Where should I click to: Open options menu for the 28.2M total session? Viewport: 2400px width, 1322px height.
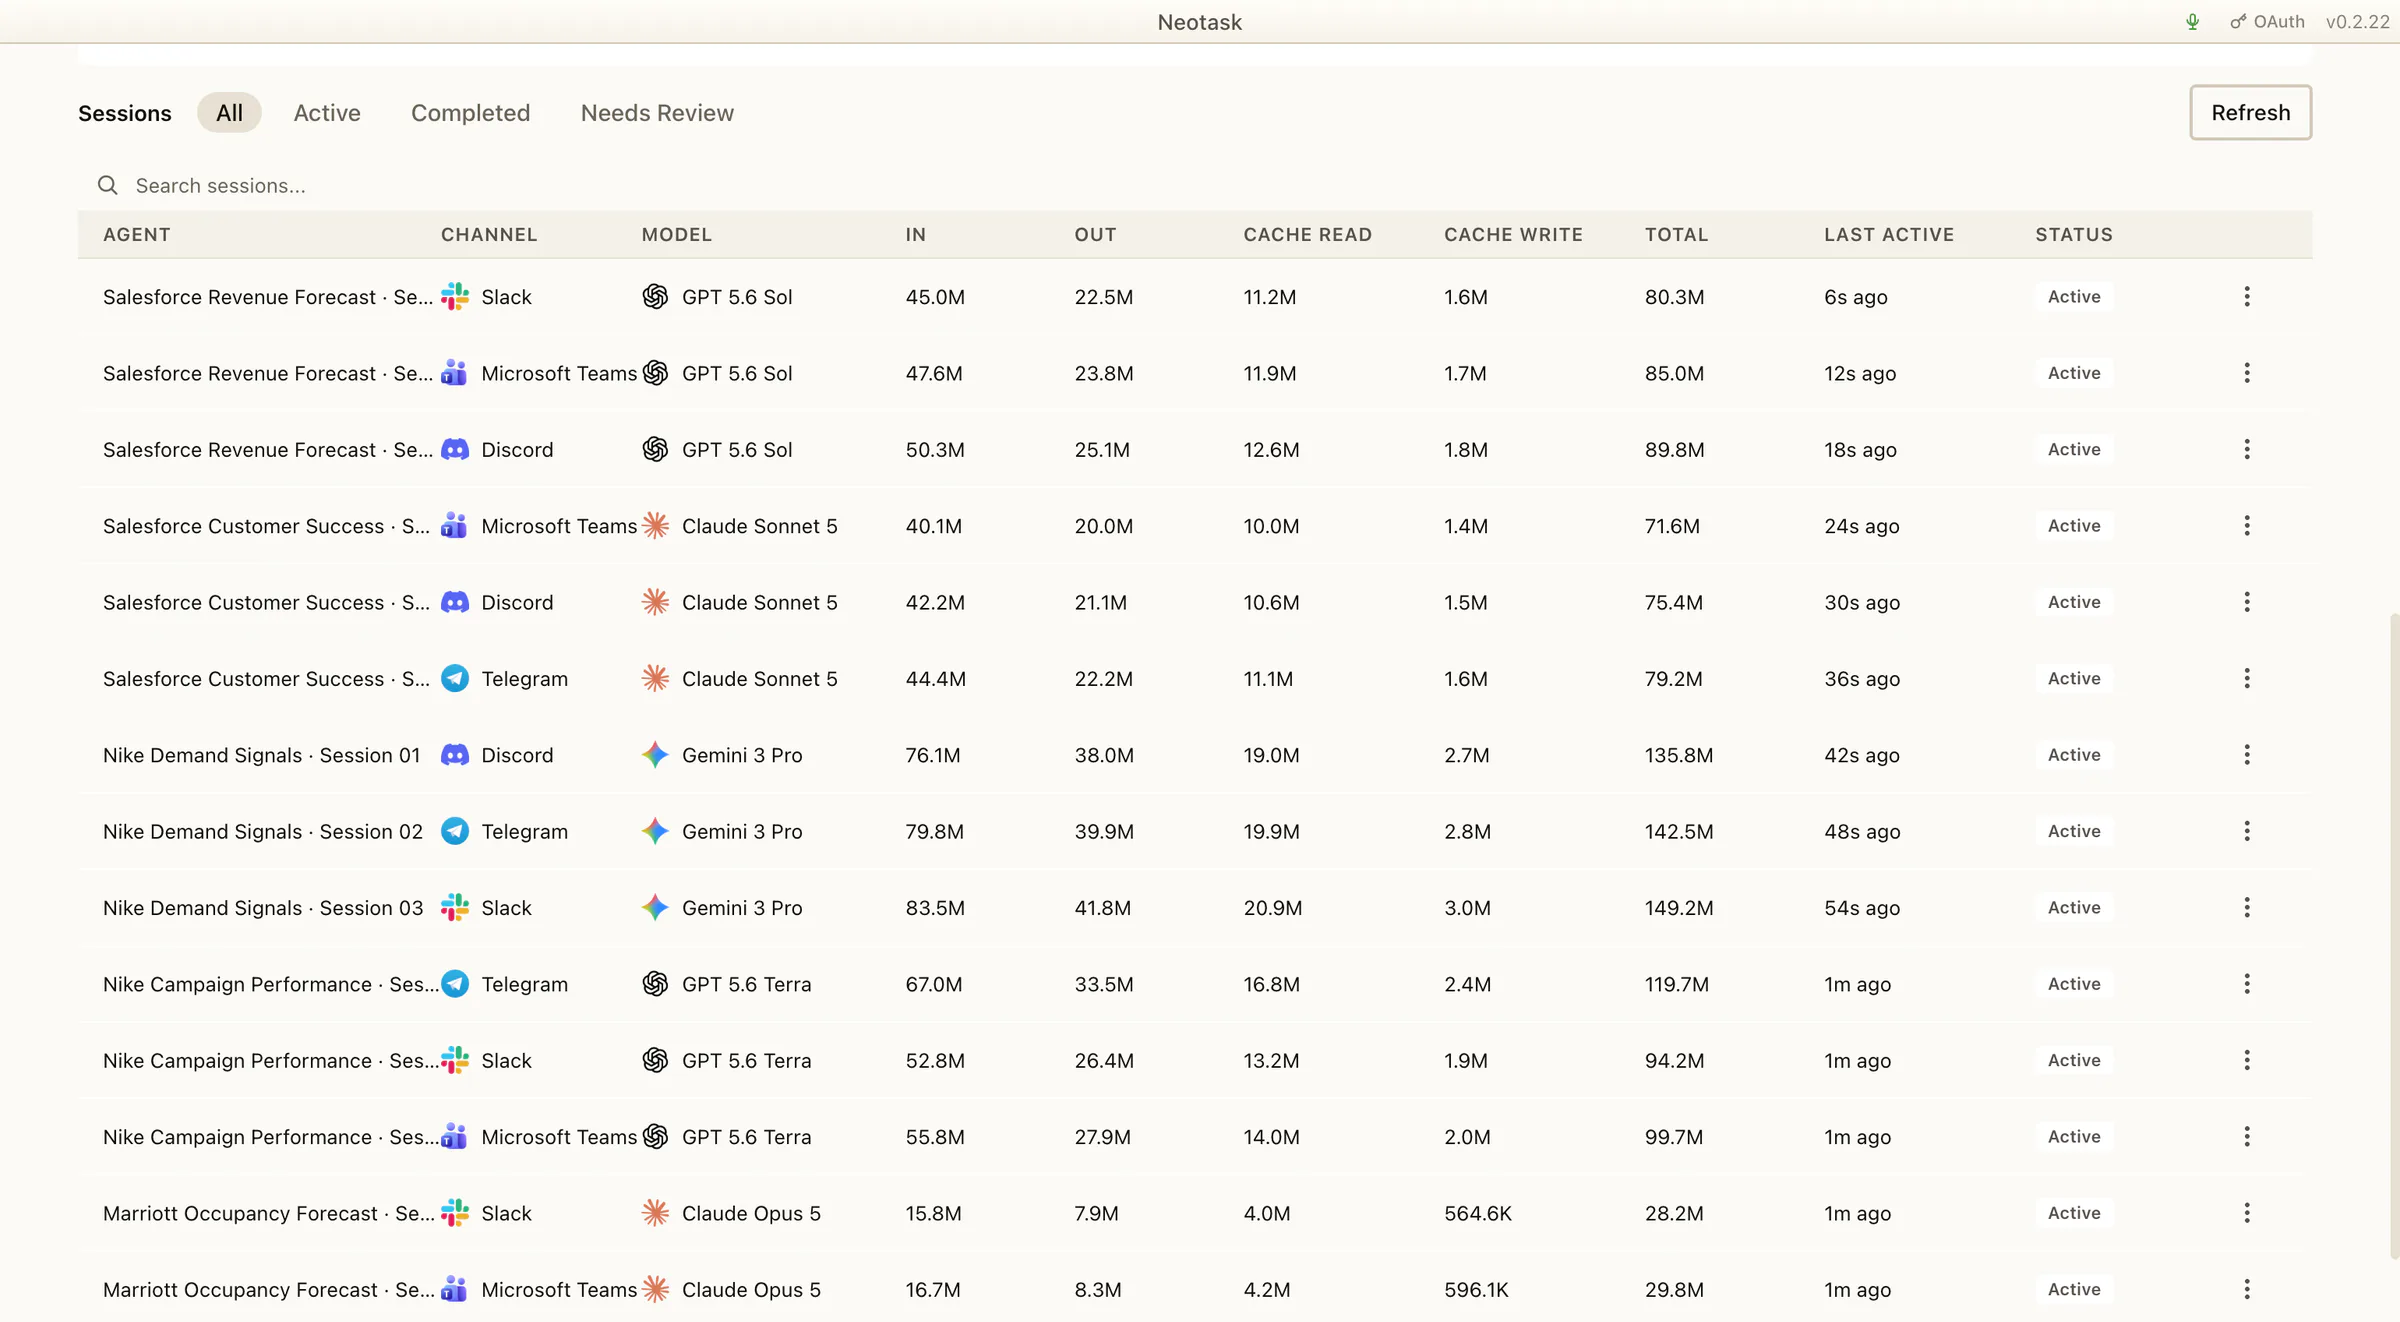2247,1214
